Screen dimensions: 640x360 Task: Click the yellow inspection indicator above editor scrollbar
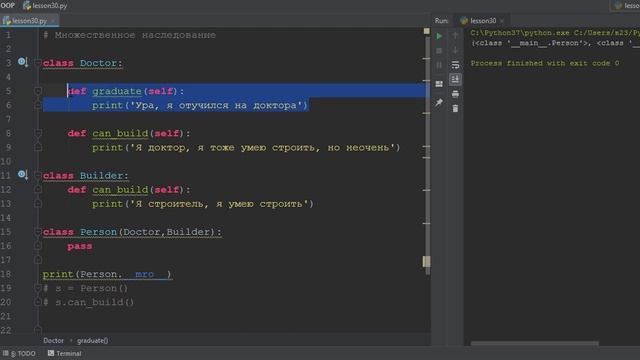coord(427,31)
